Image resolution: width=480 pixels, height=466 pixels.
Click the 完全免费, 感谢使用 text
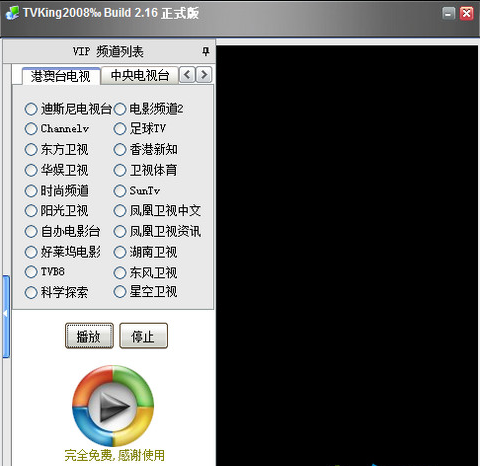tap(114, 455)
